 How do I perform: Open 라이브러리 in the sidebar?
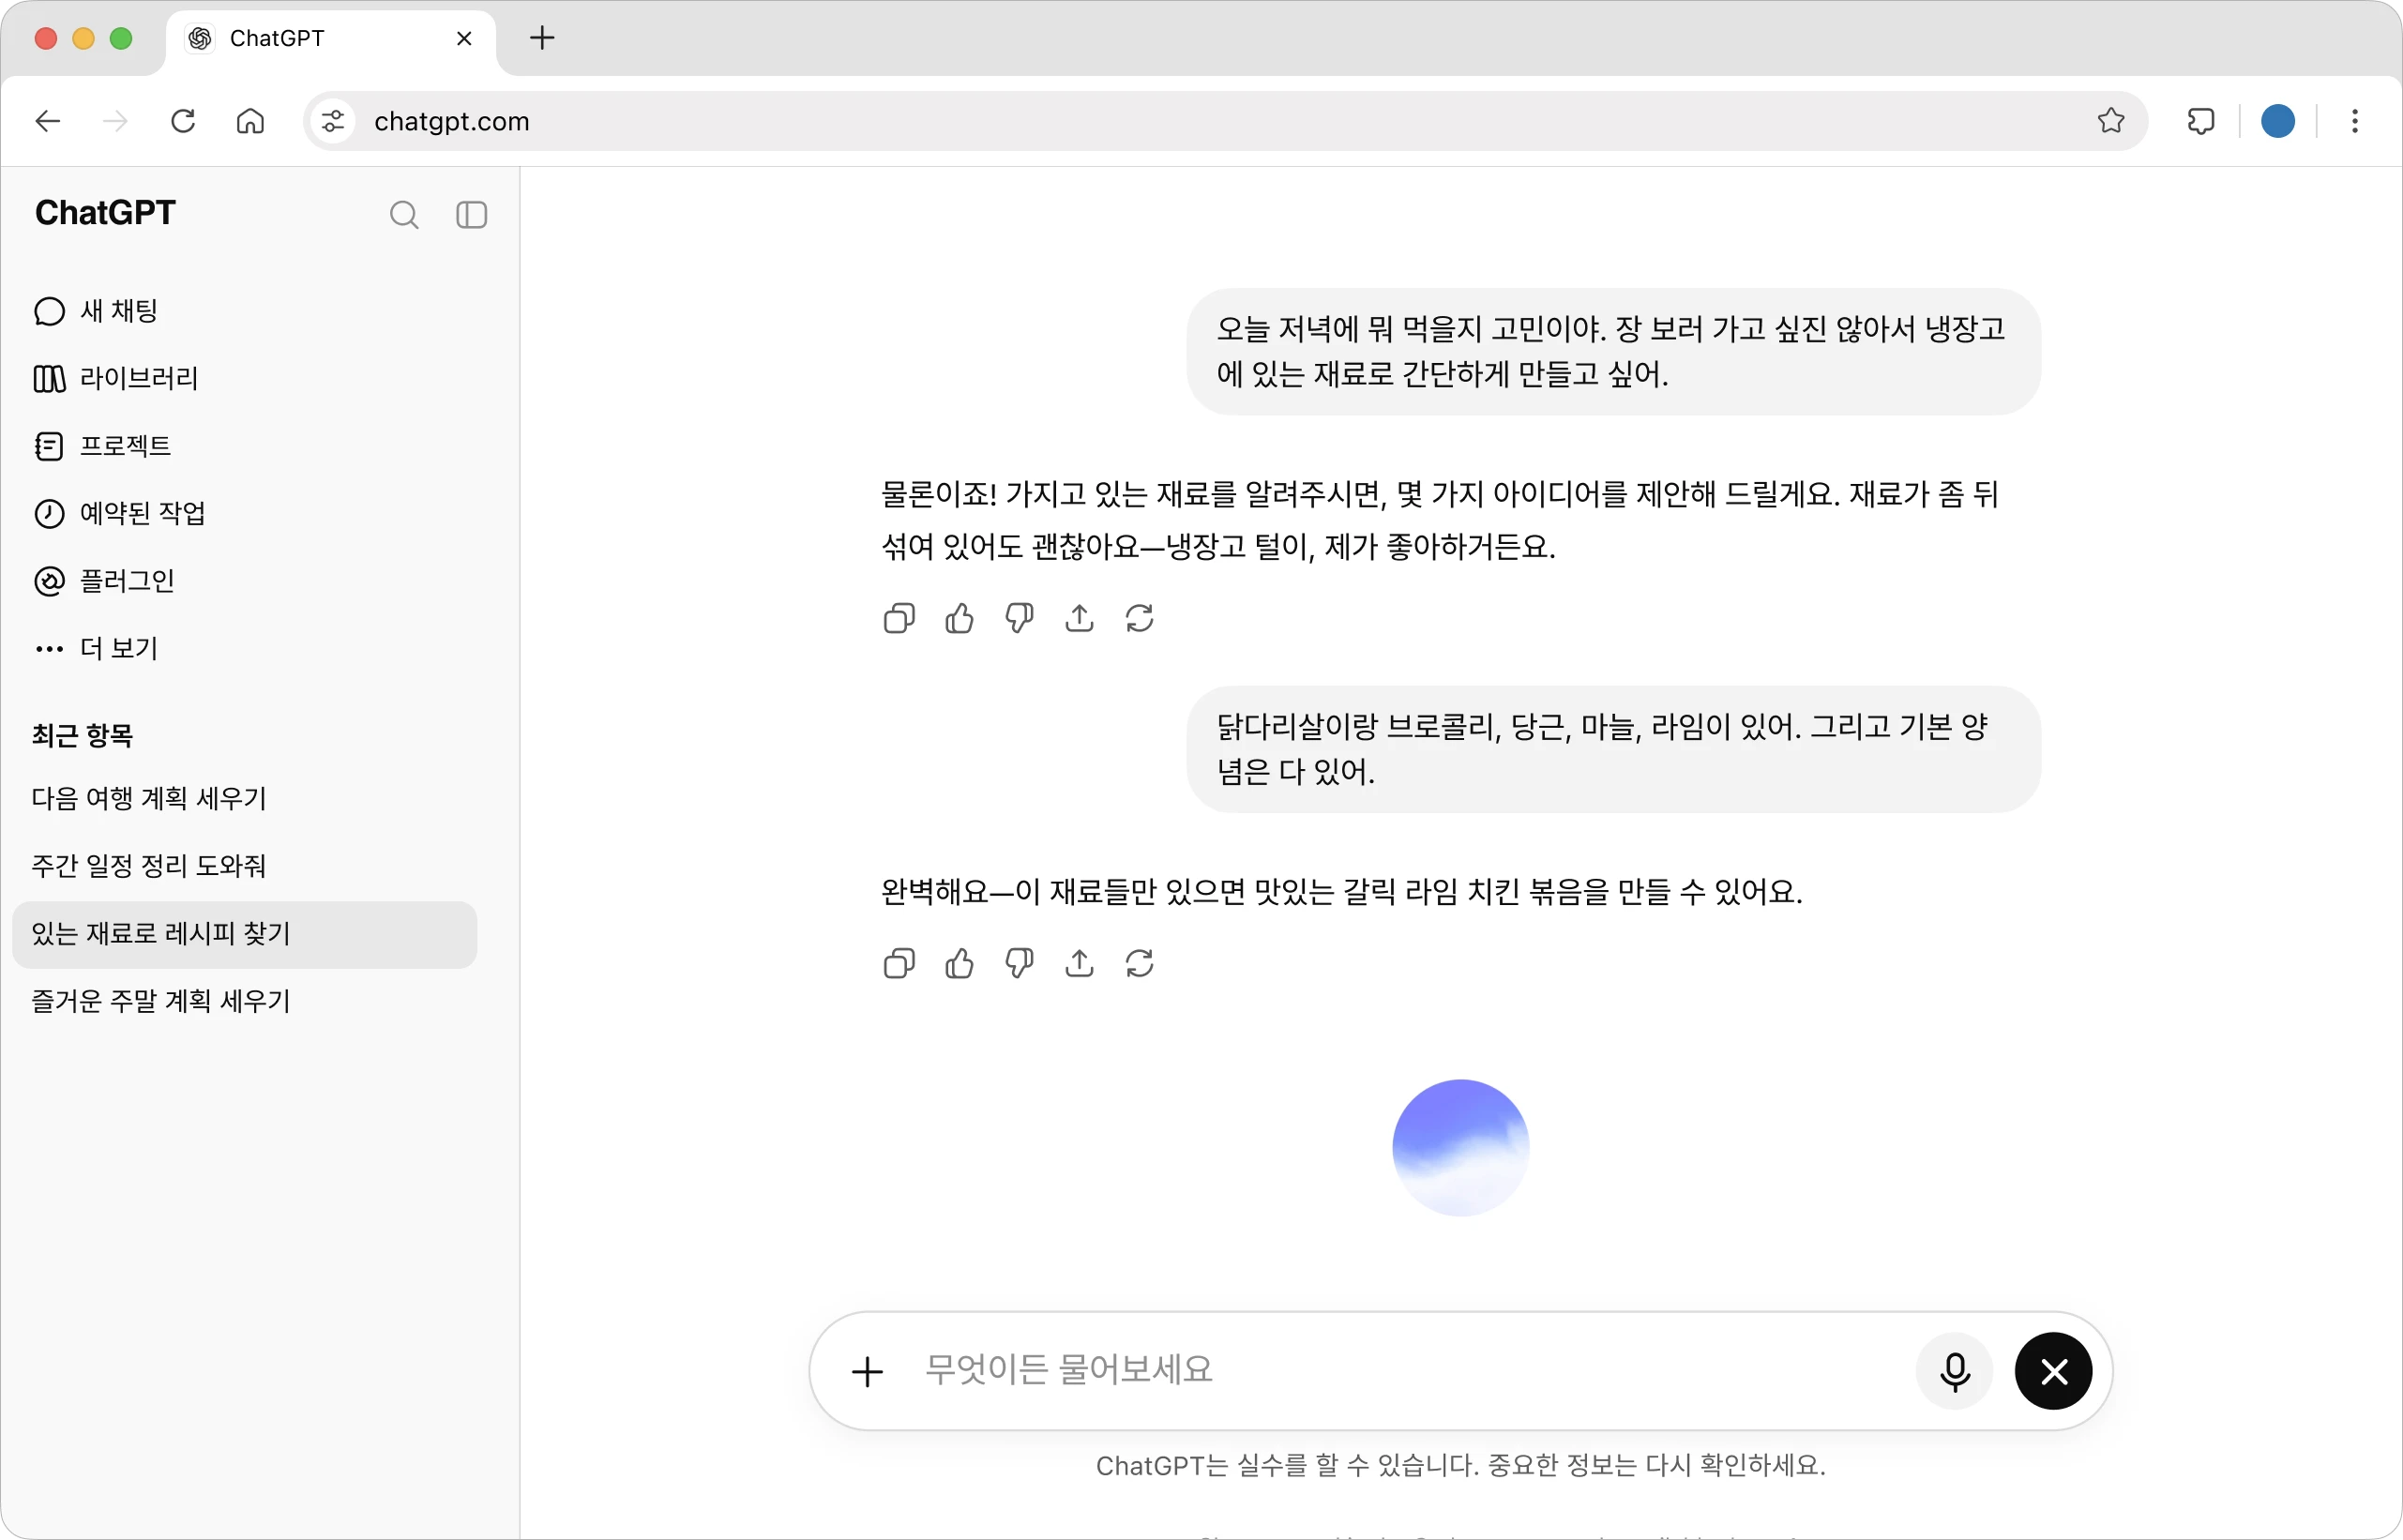[x=116, y=378]
